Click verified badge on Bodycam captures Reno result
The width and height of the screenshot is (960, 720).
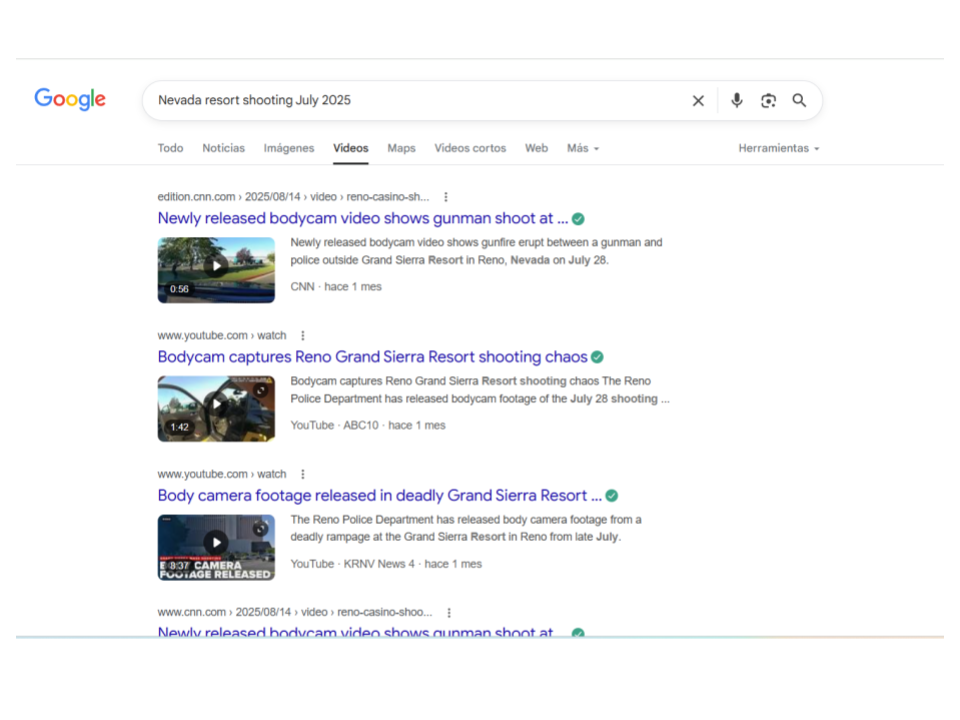[x=597, y=357]
